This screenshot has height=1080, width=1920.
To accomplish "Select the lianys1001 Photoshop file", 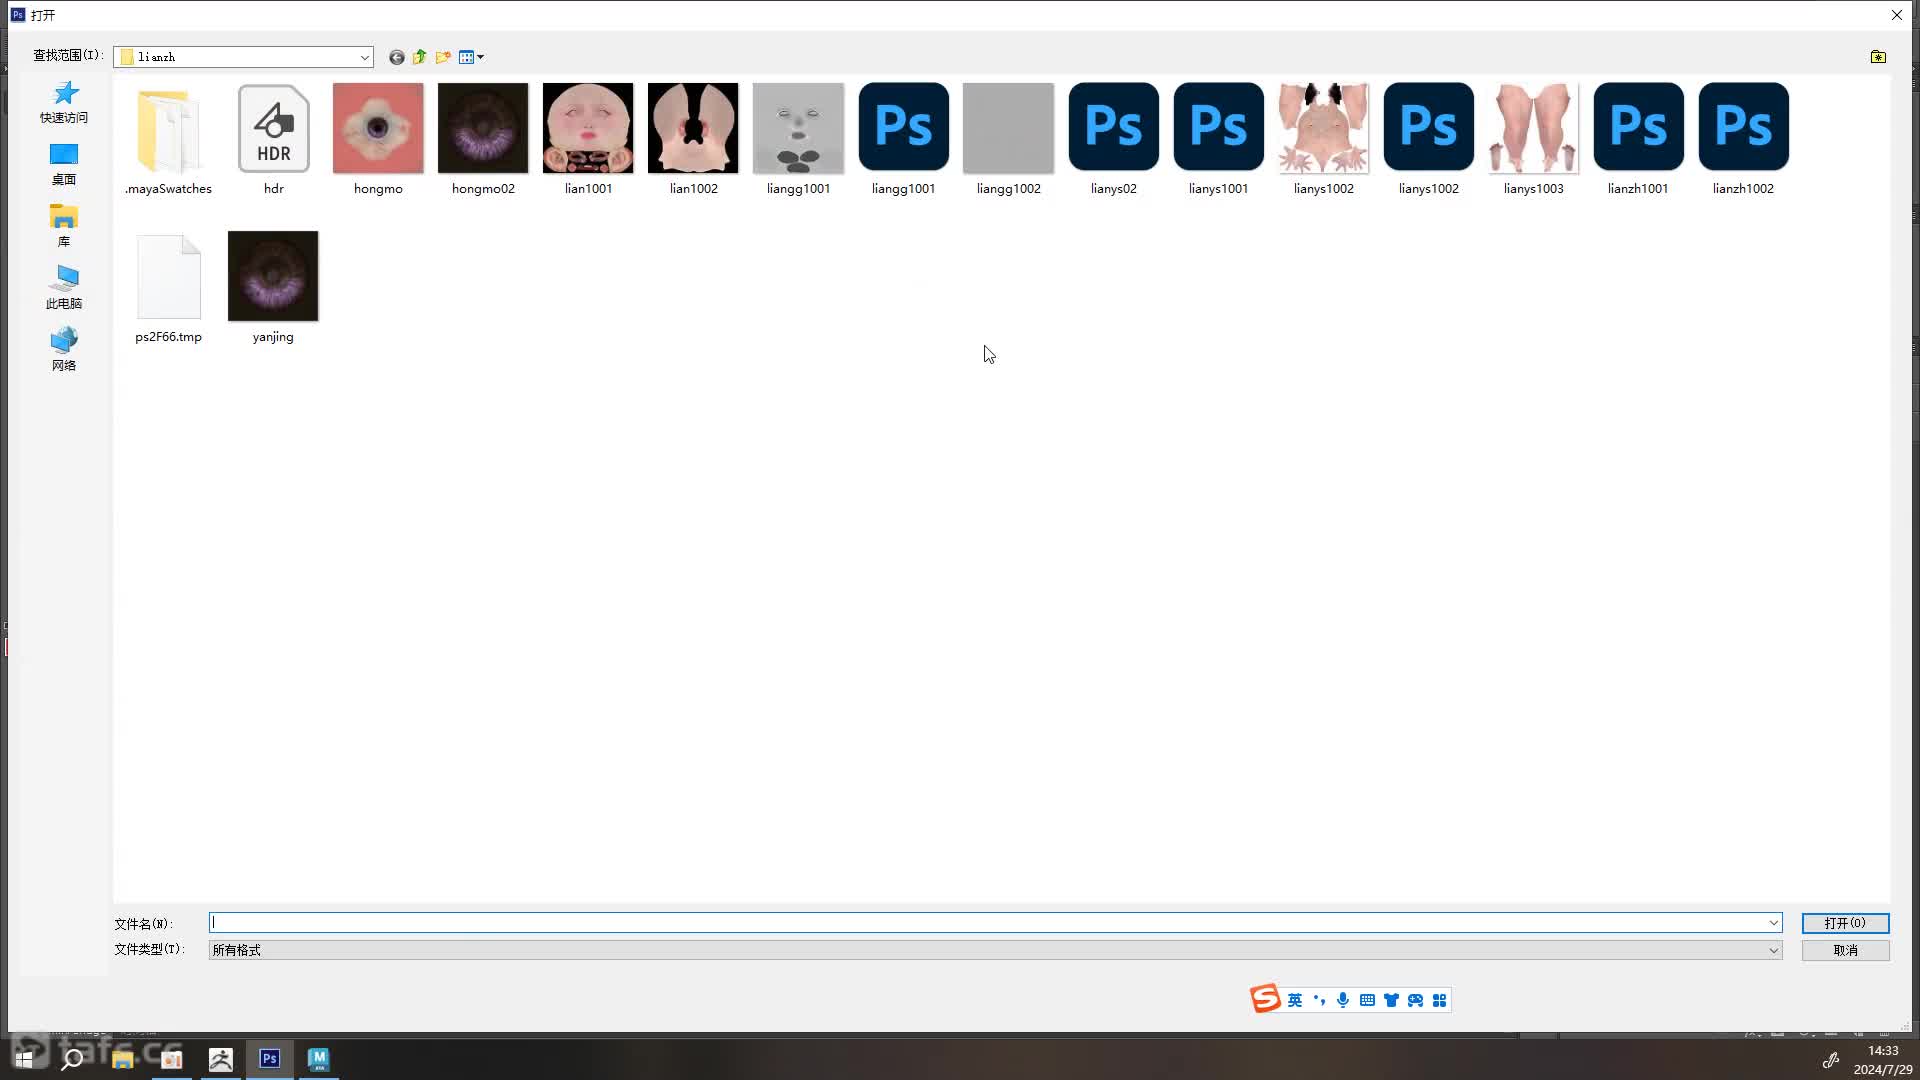I will pyautogui.click(x=1218, y=139).
